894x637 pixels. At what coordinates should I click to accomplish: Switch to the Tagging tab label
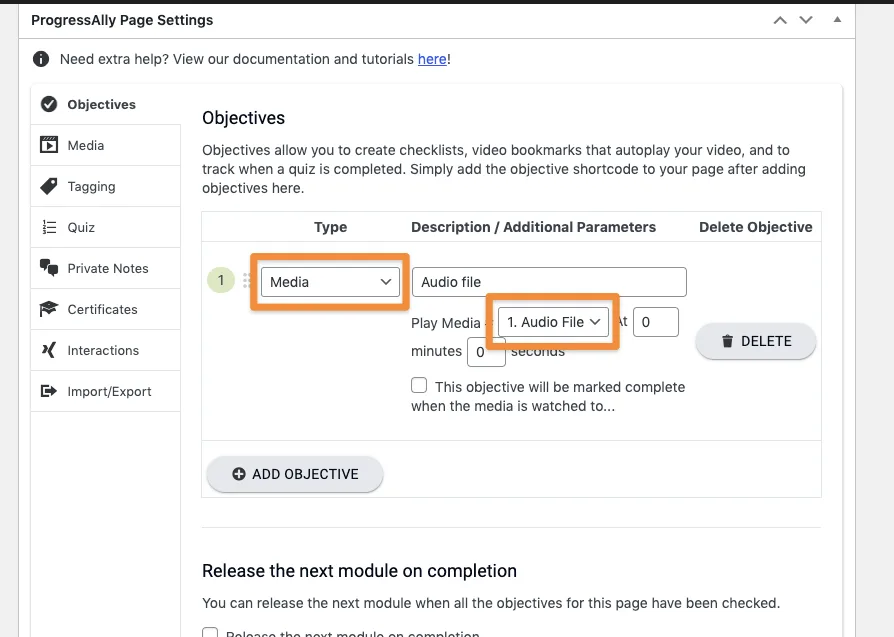tap(91, 187)
